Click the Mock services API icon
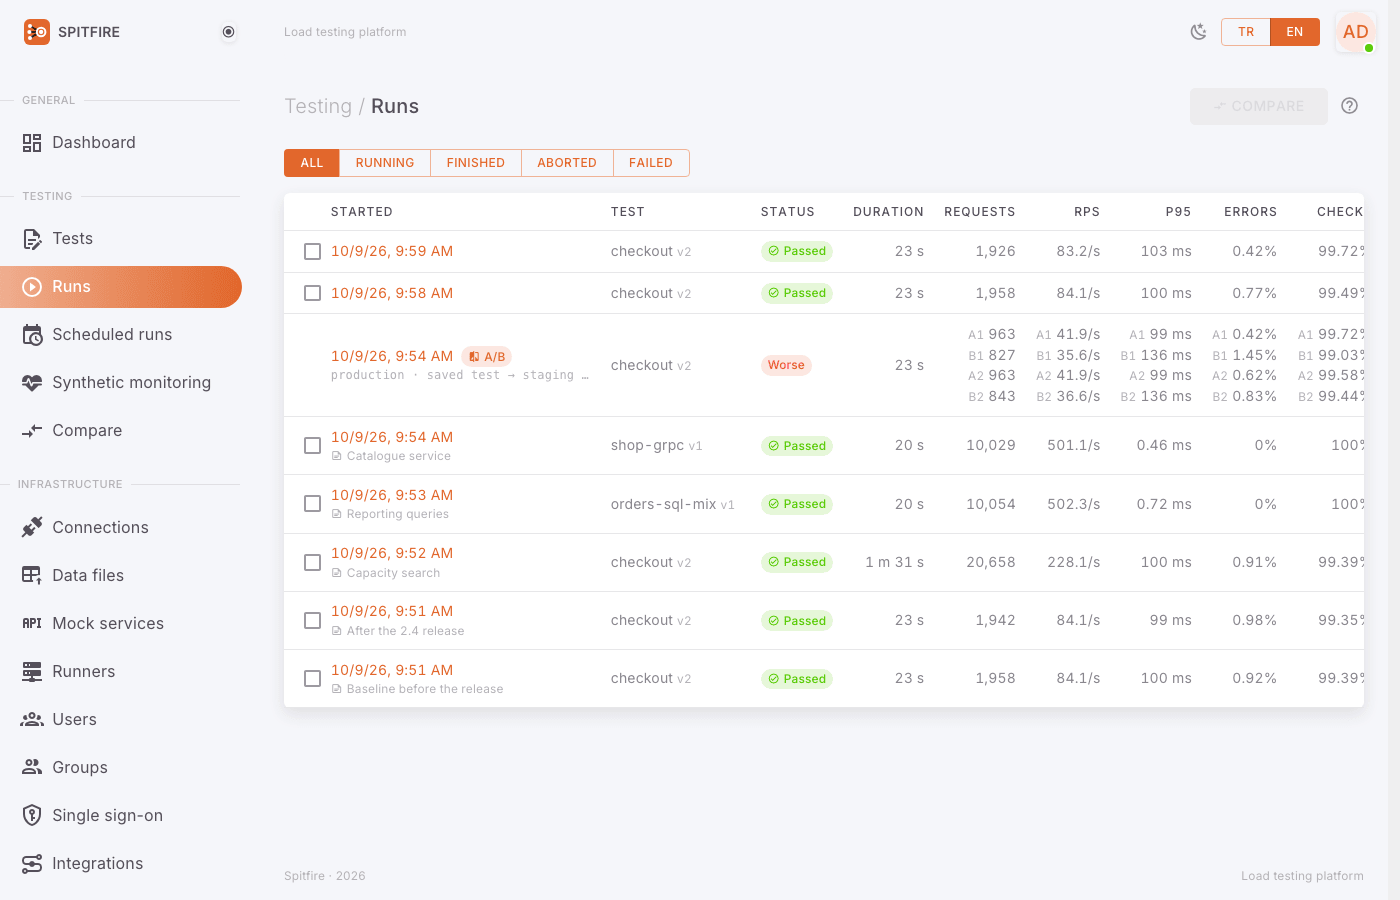1400x900 pixels. click(32, 623)
